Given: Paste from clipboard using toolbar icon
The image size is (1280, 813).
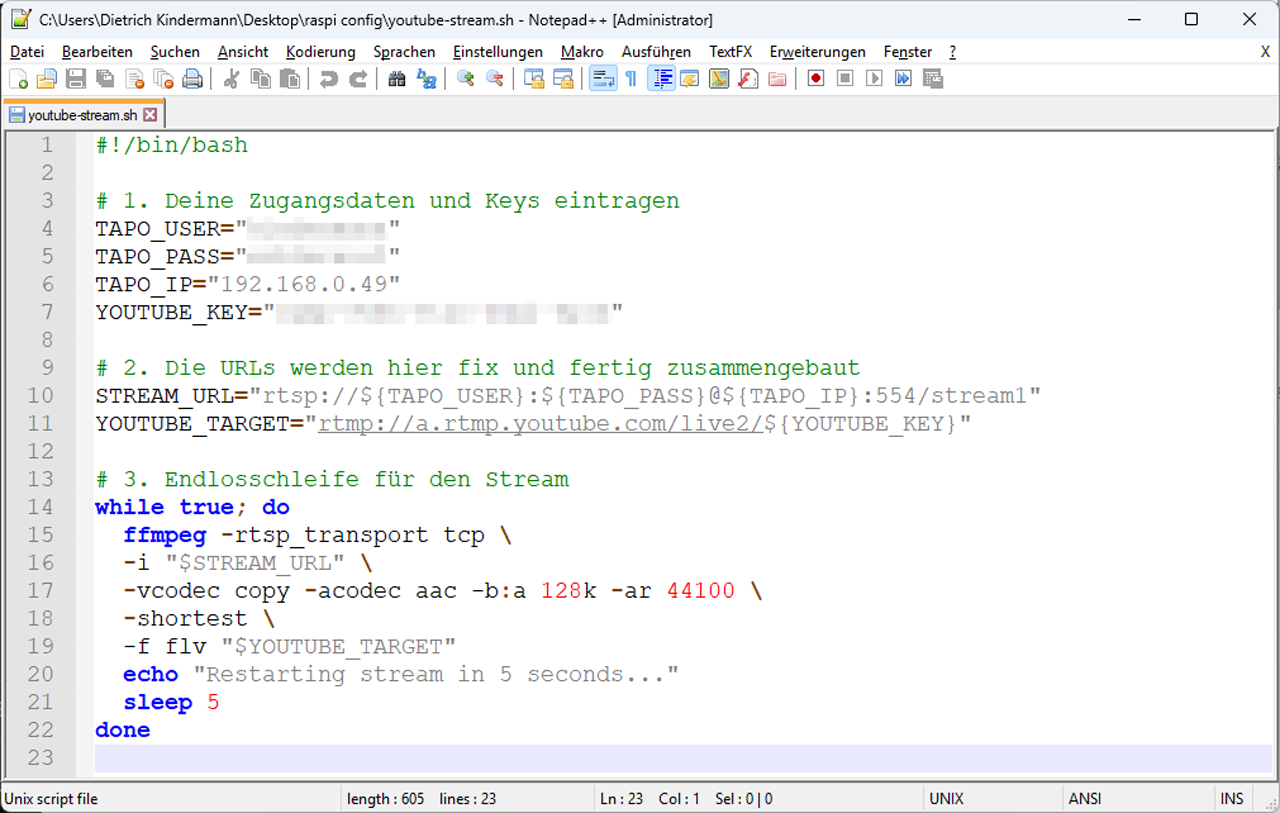Looking at the screenshot, I should [289, 79].
